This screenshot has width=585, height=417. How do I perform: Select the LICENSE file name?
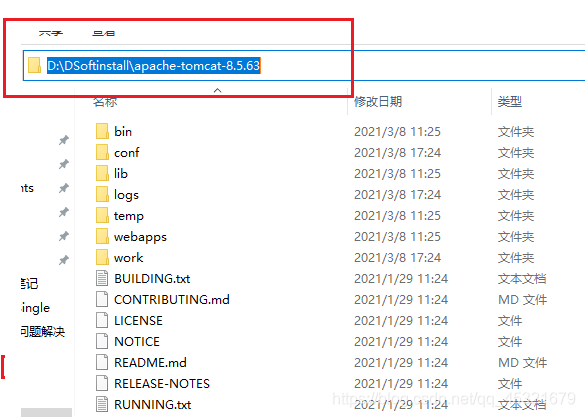pyautogui.click(x=138, y=321)
